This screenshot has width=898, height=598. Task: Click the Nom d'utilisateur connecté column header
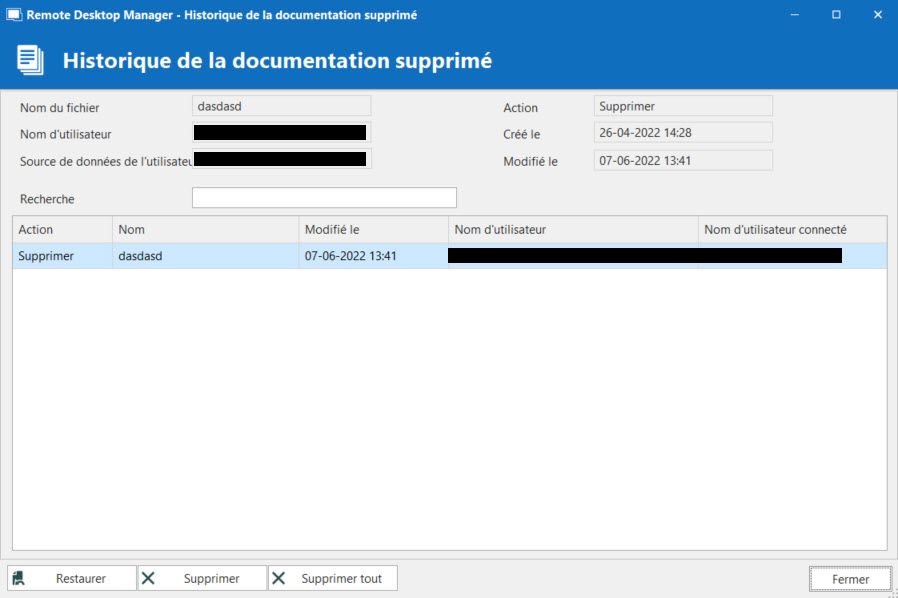791,230
